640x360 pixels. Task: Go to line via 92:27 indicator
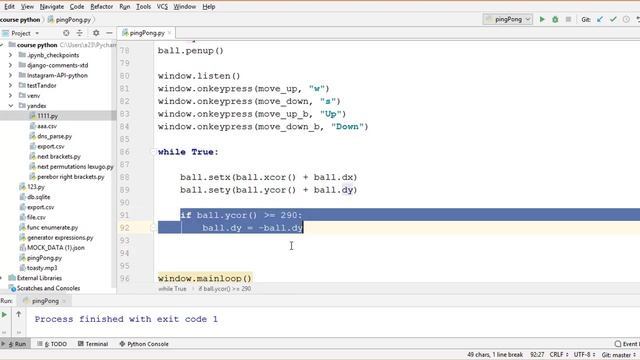(537, 355)
